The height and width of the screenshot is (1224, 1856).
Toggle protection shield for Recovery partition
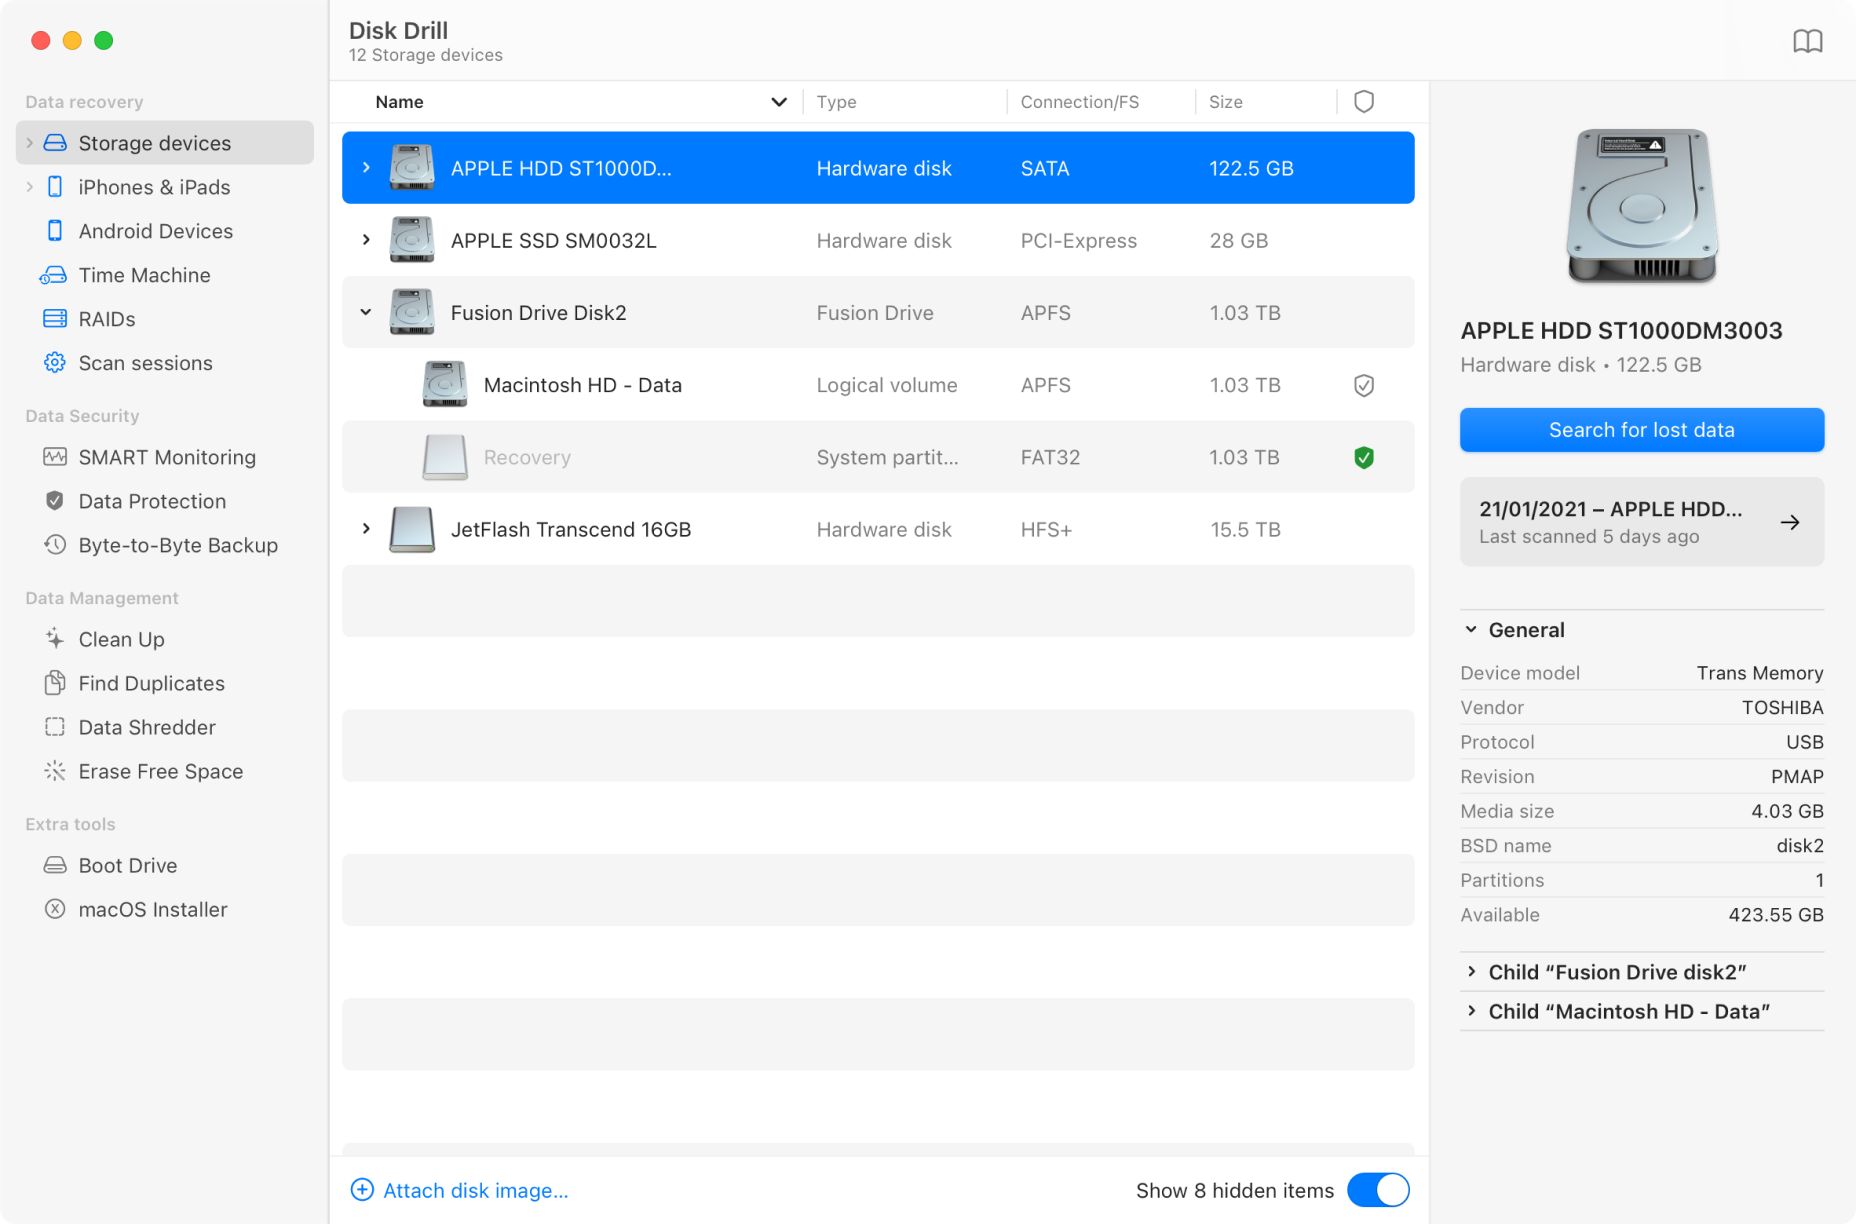(x=1363, y=457)
